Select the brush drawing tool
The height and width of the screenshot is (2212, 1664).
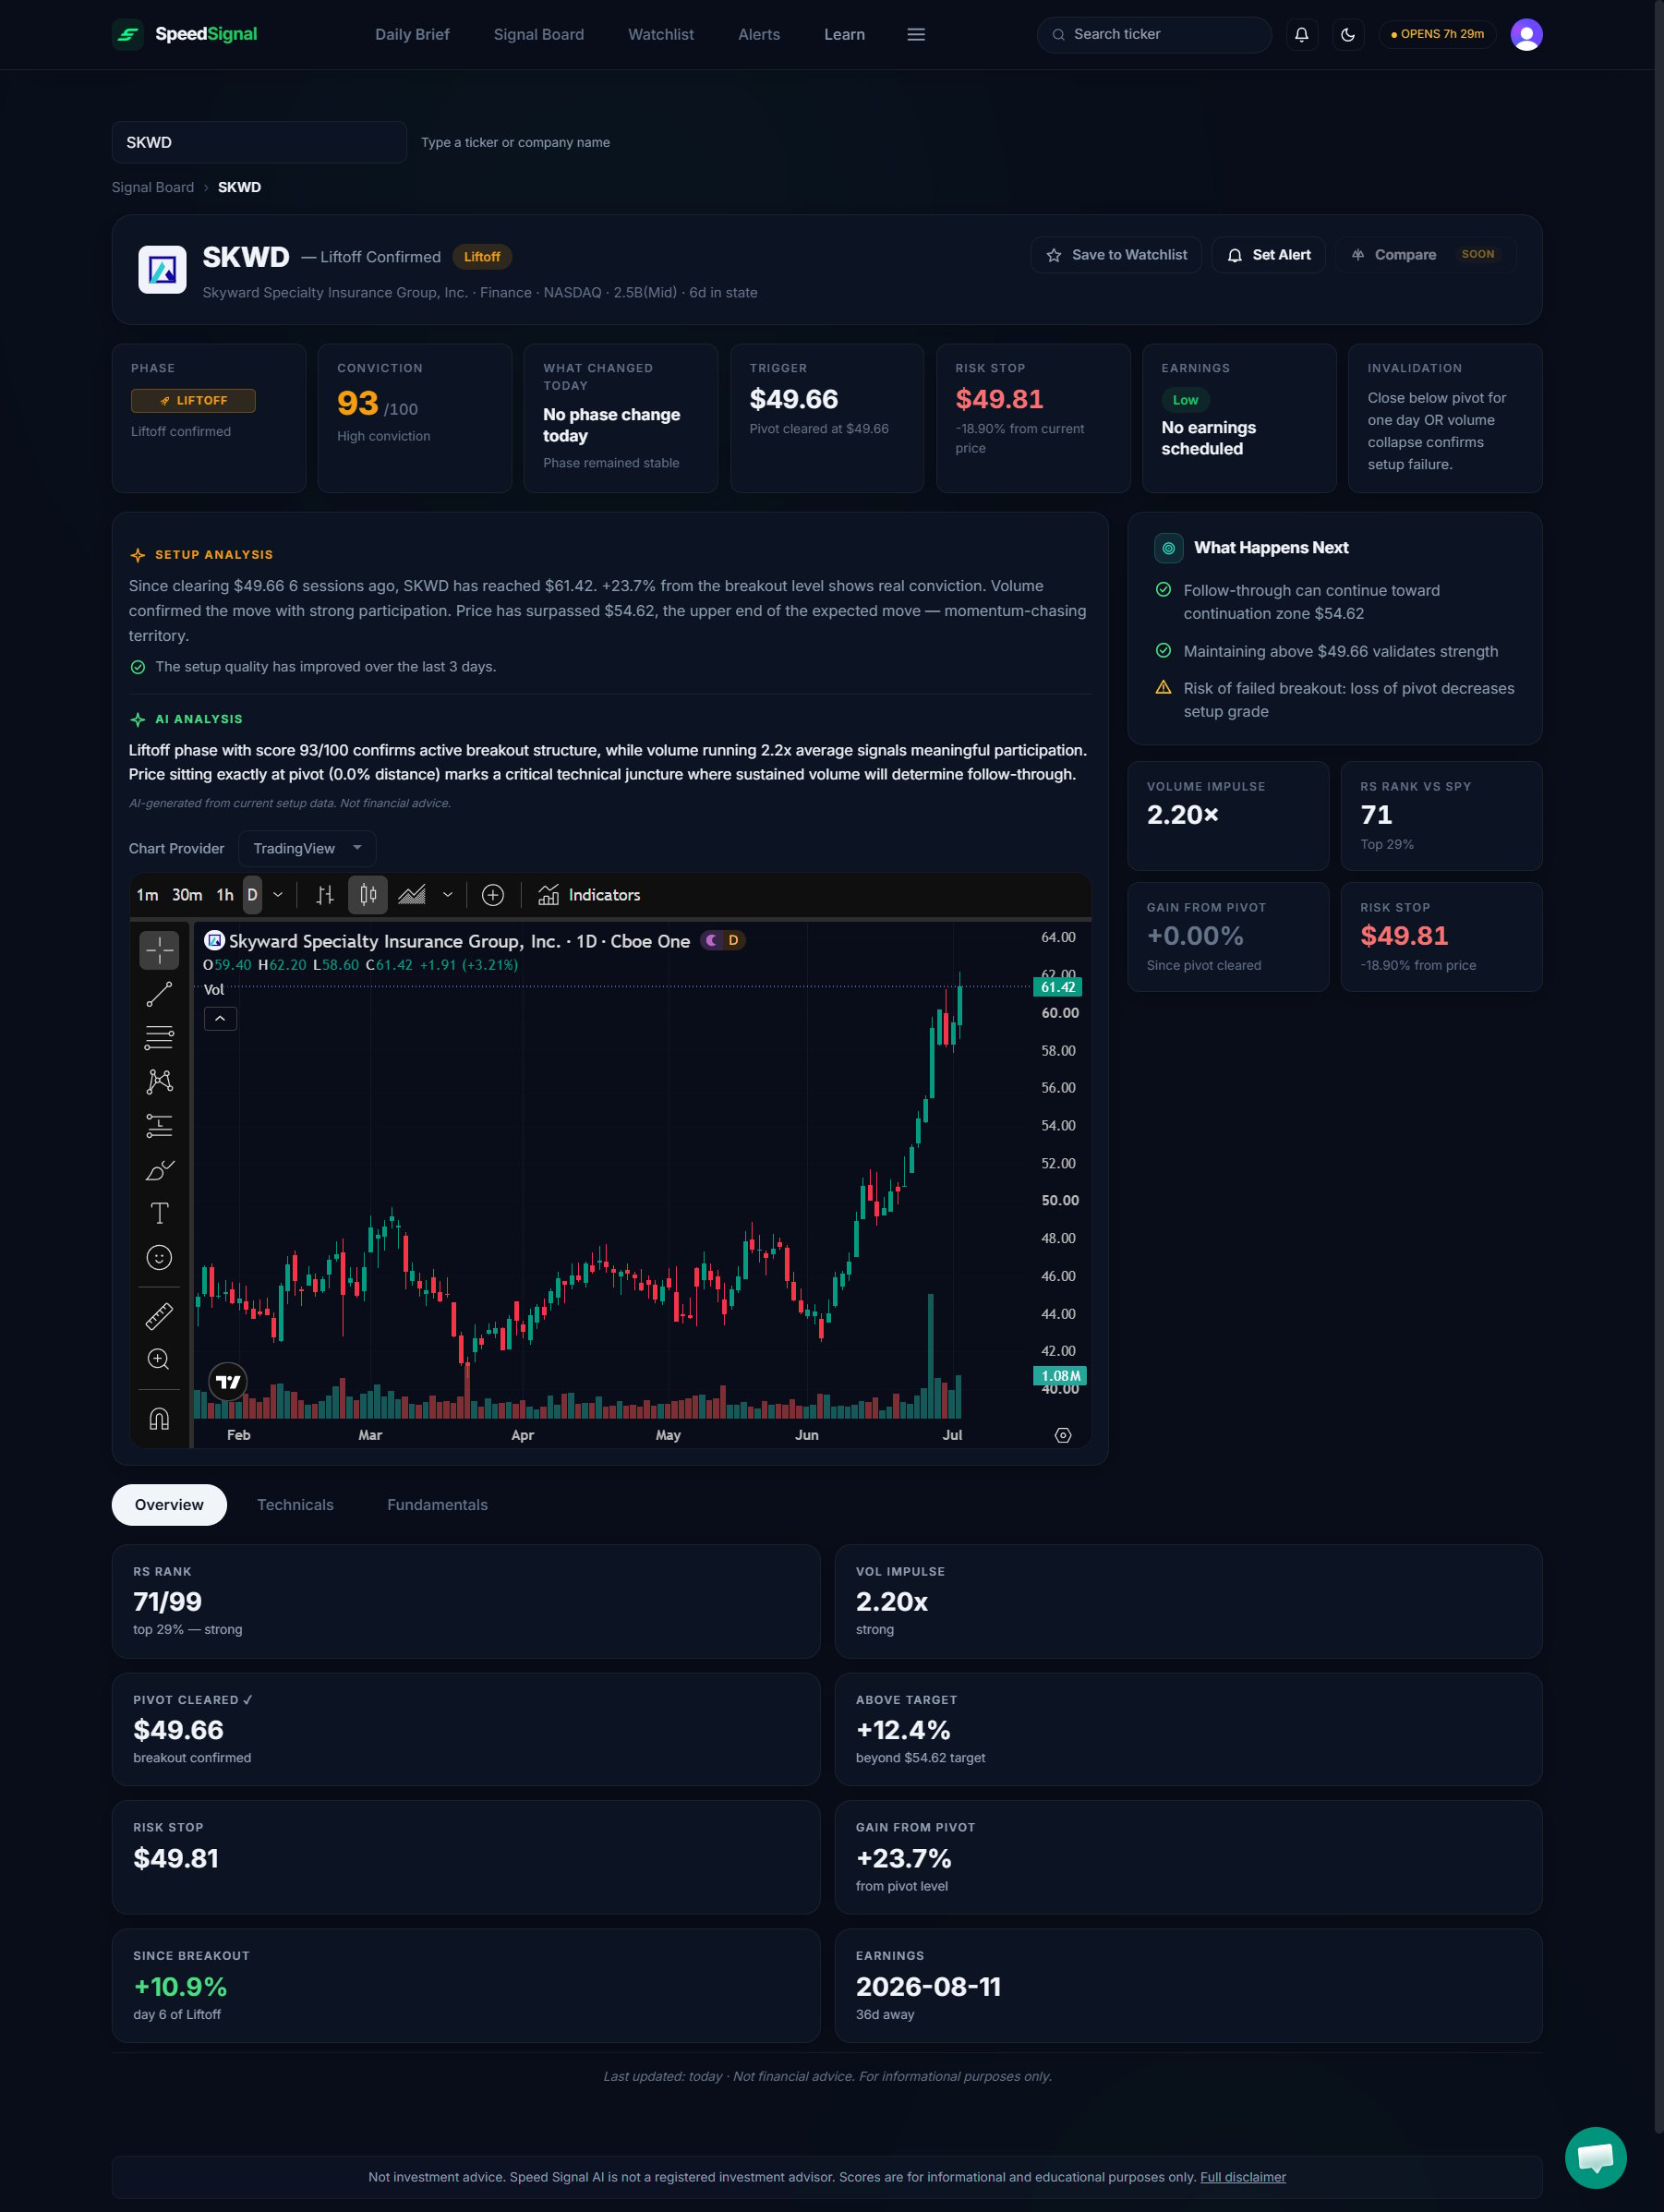pos(159,1170)
